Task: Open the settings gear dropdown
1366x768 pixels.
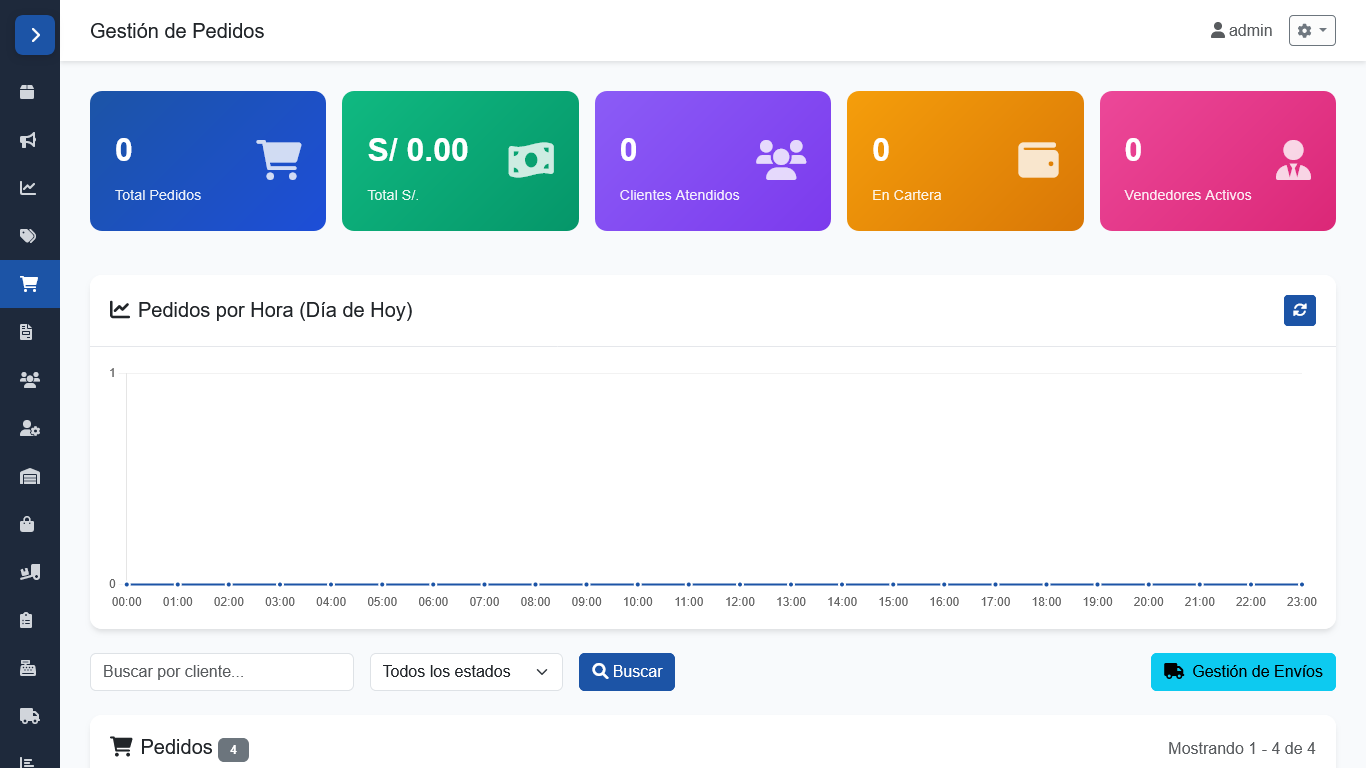Action: click(x=1311, y=30)
